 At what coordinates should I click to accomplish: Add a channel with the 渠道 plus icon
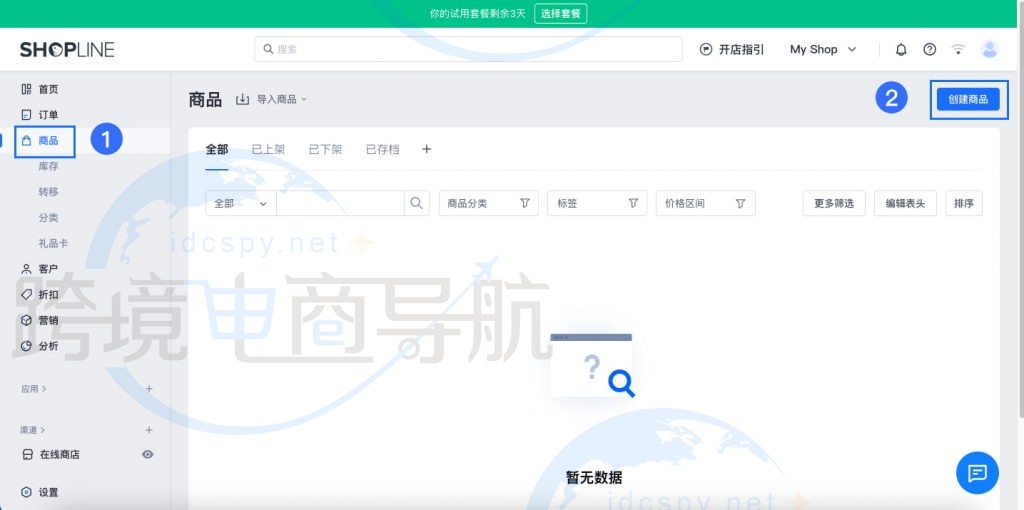[x=149, y=430]
